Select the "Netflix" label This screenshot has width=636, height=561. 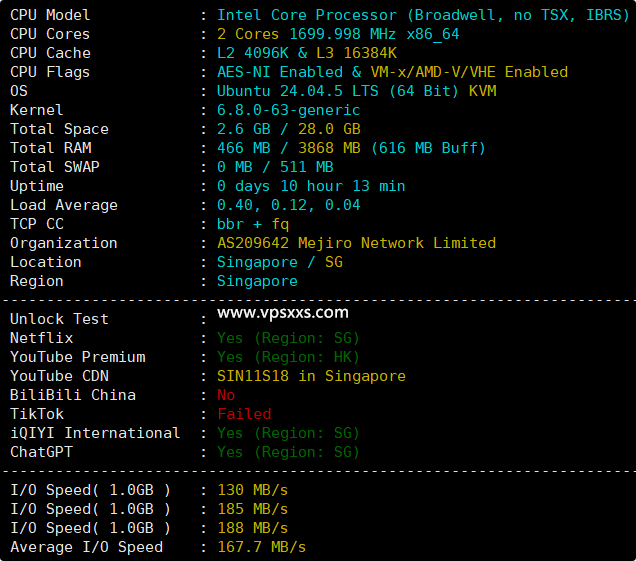click(x=41, y=338)
